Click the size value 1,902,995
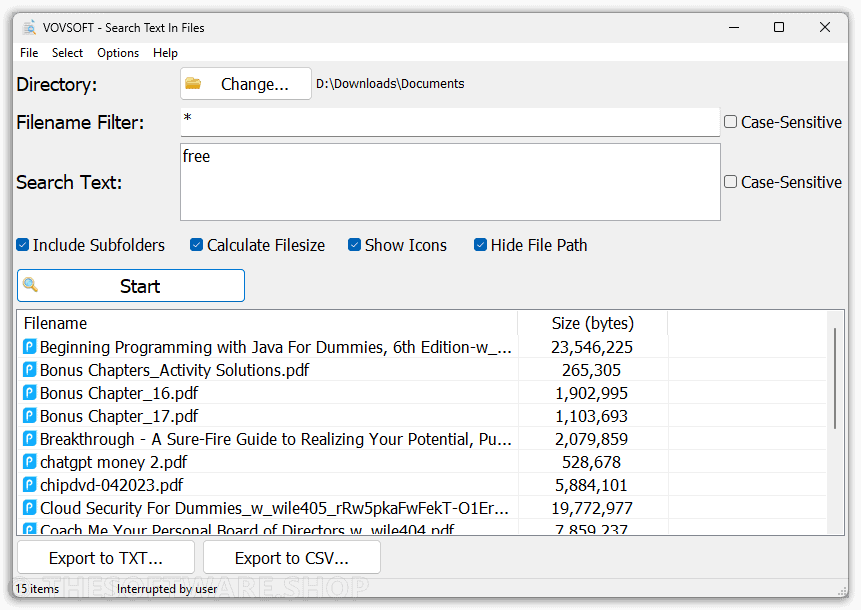This screenshot has height=610, width=861. [x=591, y=393]
